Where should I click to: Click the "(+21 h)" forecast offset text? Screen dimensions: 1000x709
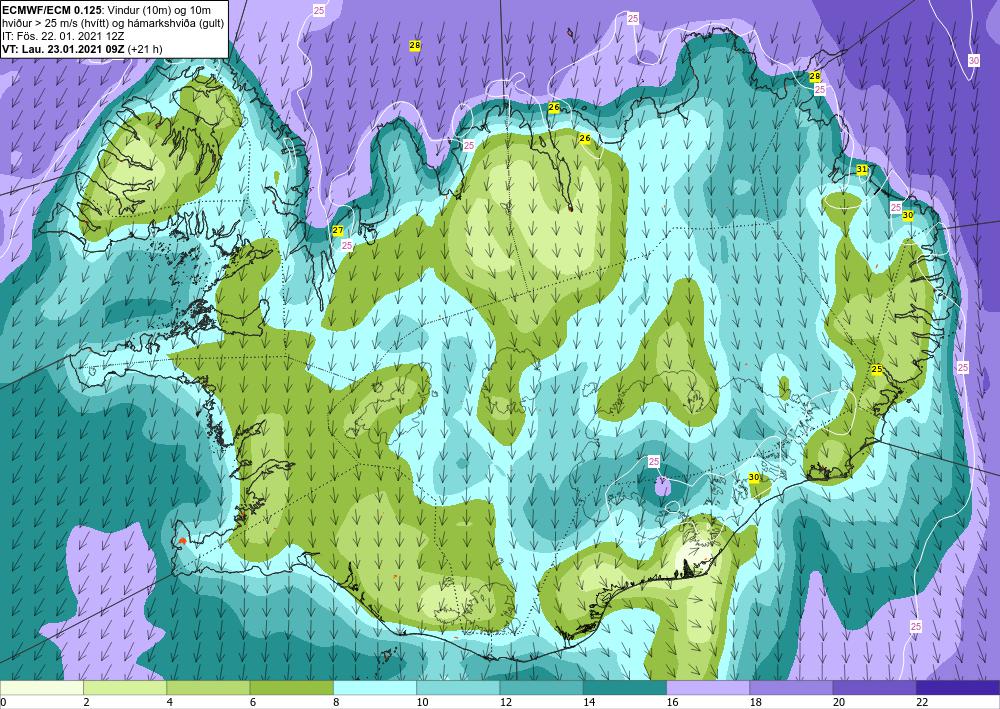click(145, 49)
